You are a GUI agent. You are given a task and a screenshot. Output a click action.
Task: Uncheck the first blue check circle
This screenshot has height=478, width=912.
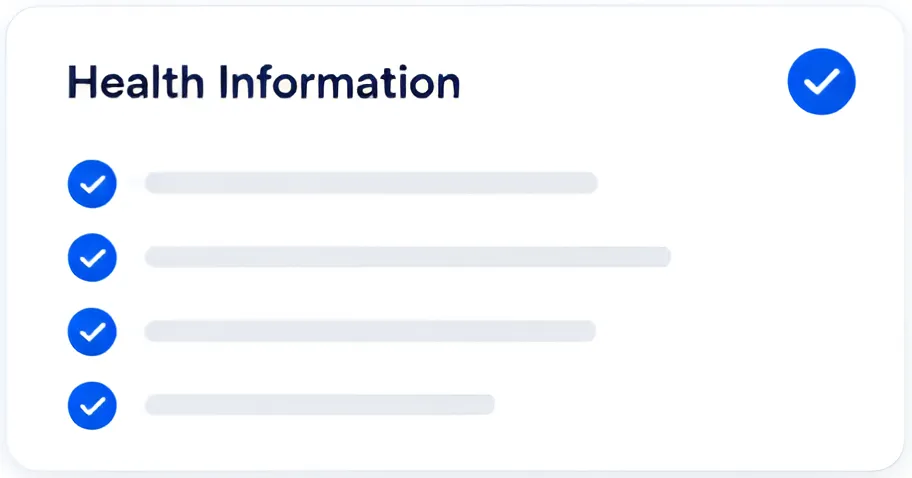(x=92, y=184)
